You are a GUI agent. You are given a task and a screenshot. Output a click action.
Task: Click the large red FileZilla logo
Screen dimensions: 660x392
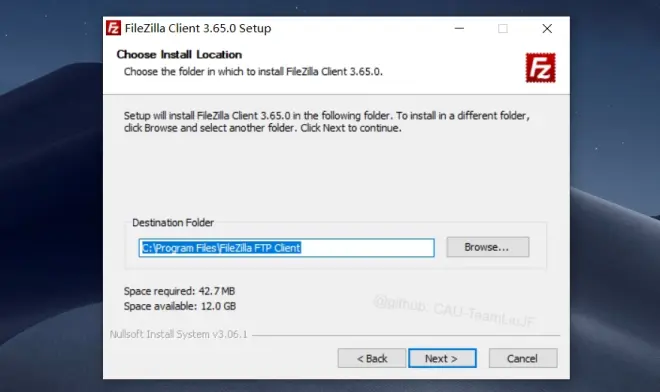[540, 67]
